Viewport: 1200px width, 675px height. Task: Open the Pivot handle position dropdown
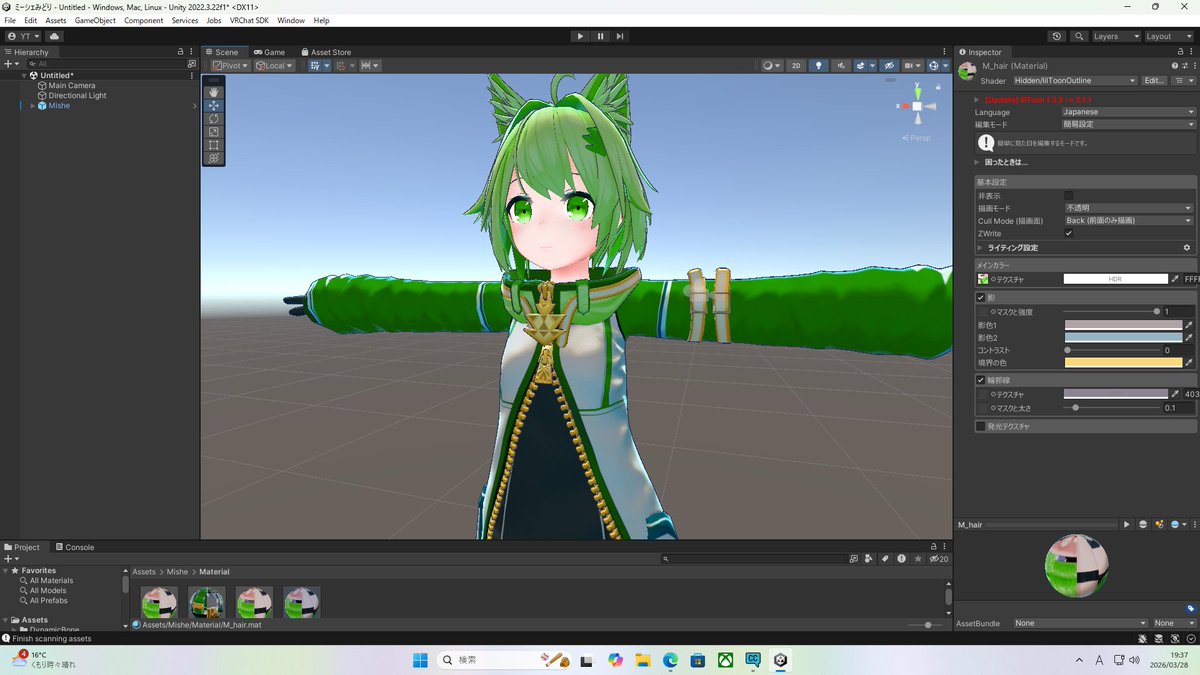click(x=230, y=65)
